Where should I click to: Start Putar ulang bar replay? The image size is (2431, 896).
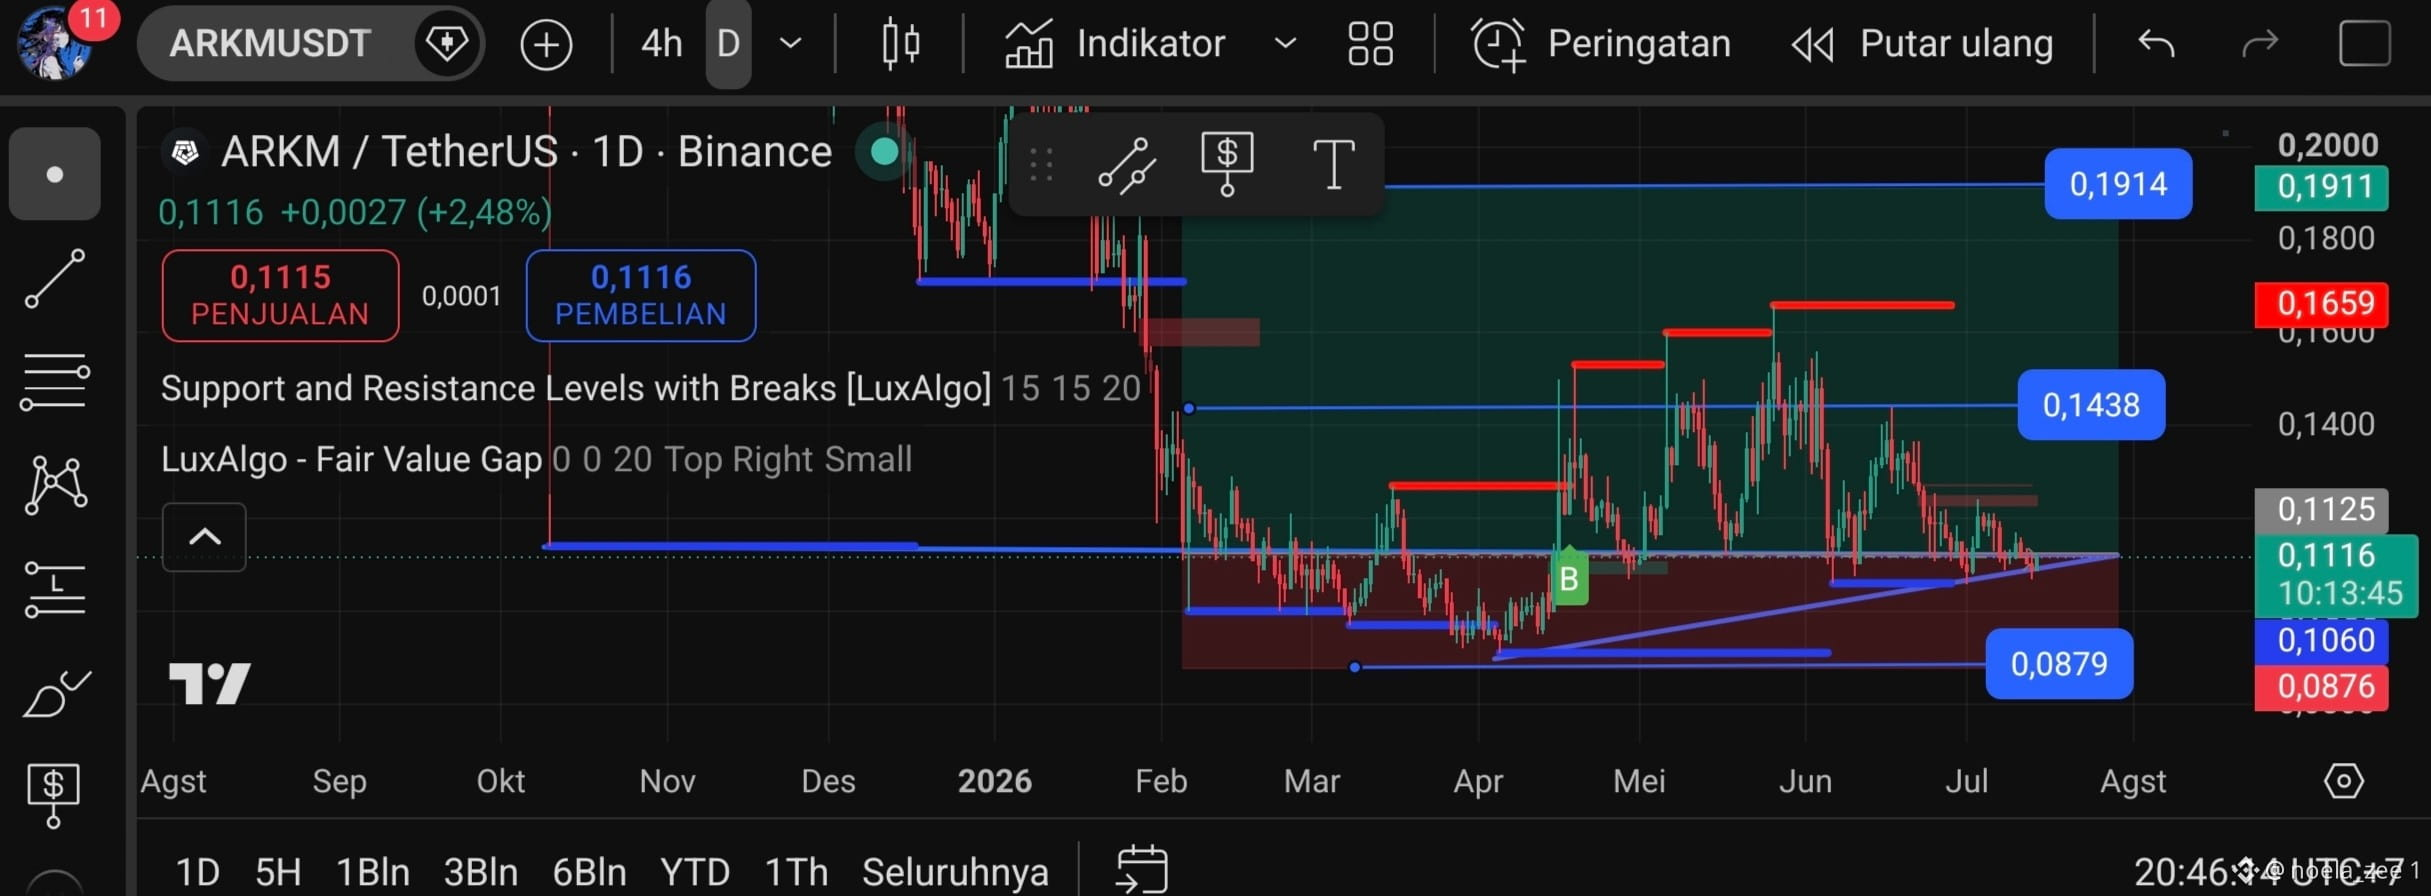[1922, 44]
